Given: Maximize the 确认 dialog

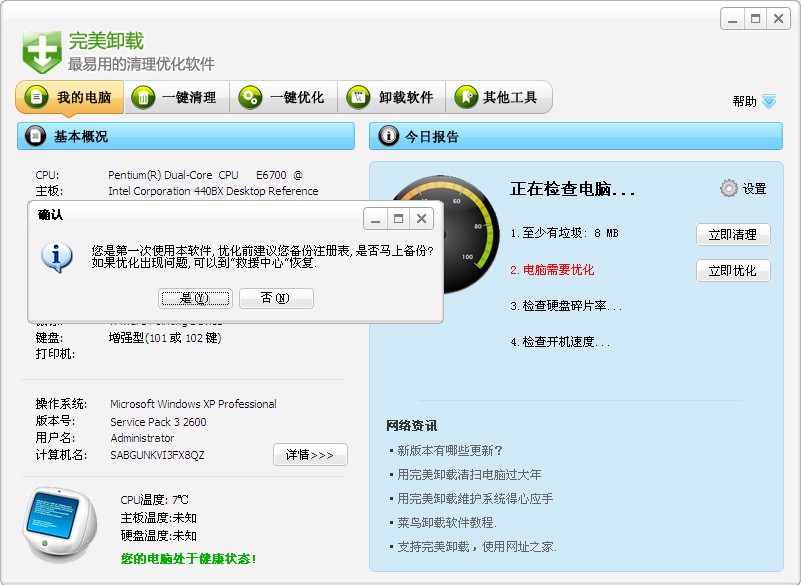Looking at the screenshot, I should tap(398, 219).
